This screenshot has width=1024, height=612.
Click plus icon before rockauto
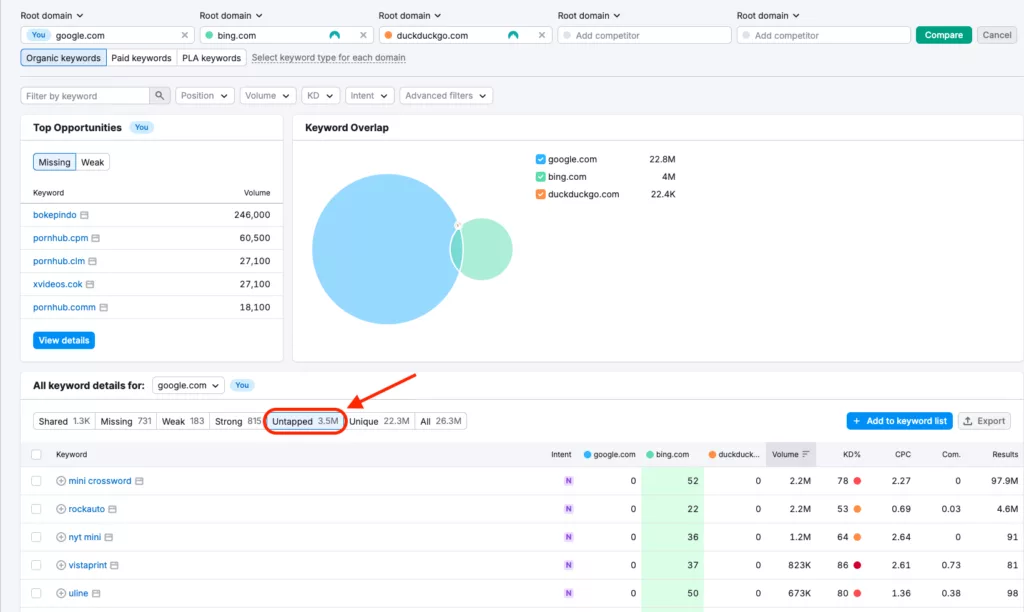point(61,509)
